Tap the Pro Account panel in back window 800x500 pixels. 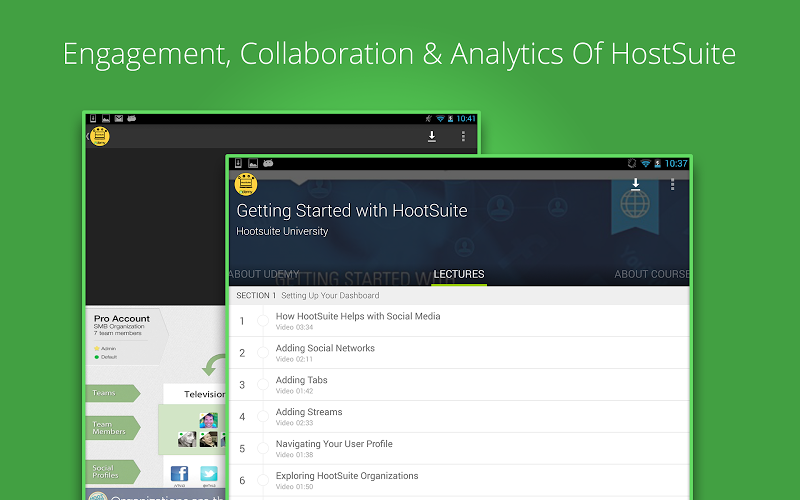tap(125, 337)
